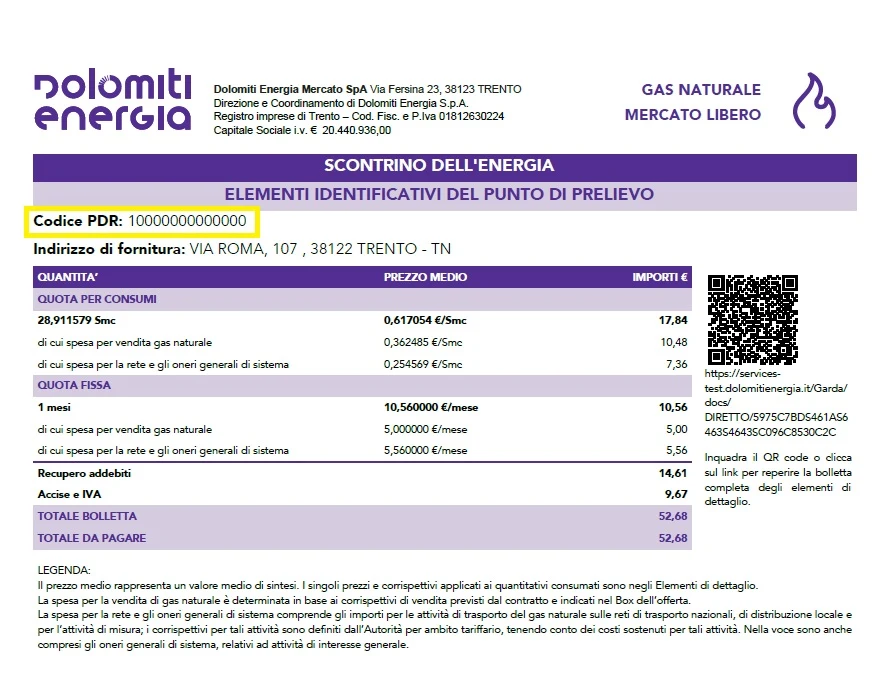Select the 'MERCATO LIBERO' heading text
The image size is (883, 675).
tap(693, 115)
